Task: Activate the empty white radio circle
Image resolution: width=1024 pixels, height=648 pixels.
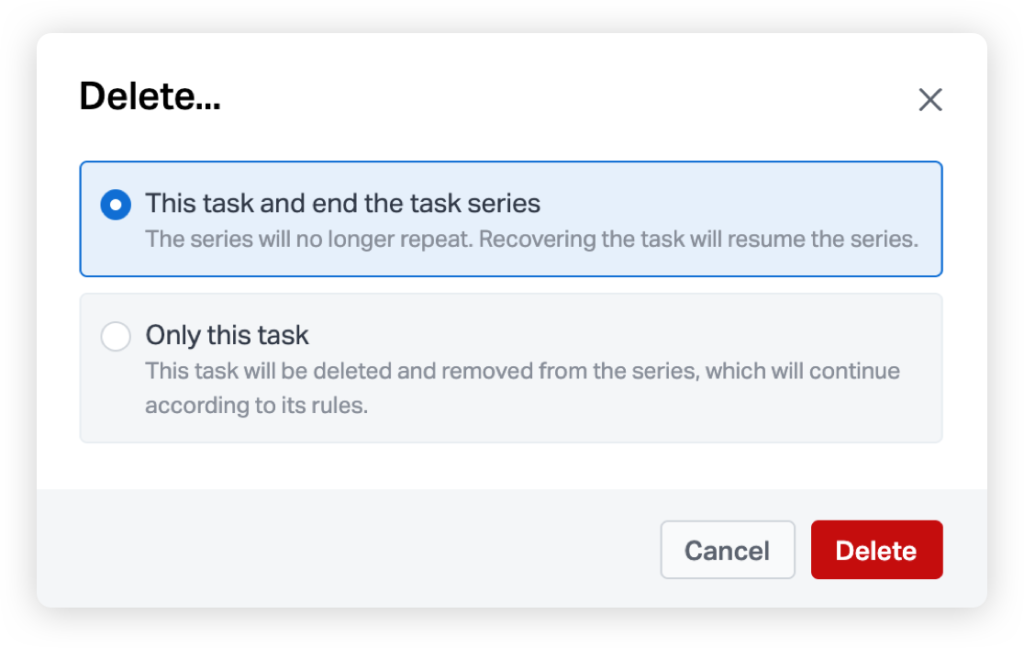Action: coord(116,336)
